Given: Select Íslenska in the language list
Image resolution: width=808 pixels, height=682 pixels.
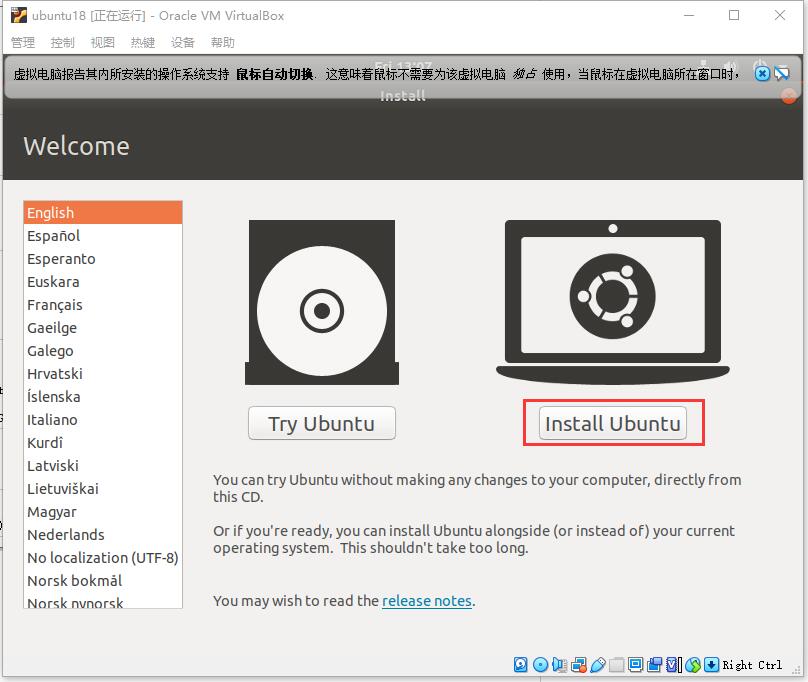Looking at the screenshot, I should (103, 396).
